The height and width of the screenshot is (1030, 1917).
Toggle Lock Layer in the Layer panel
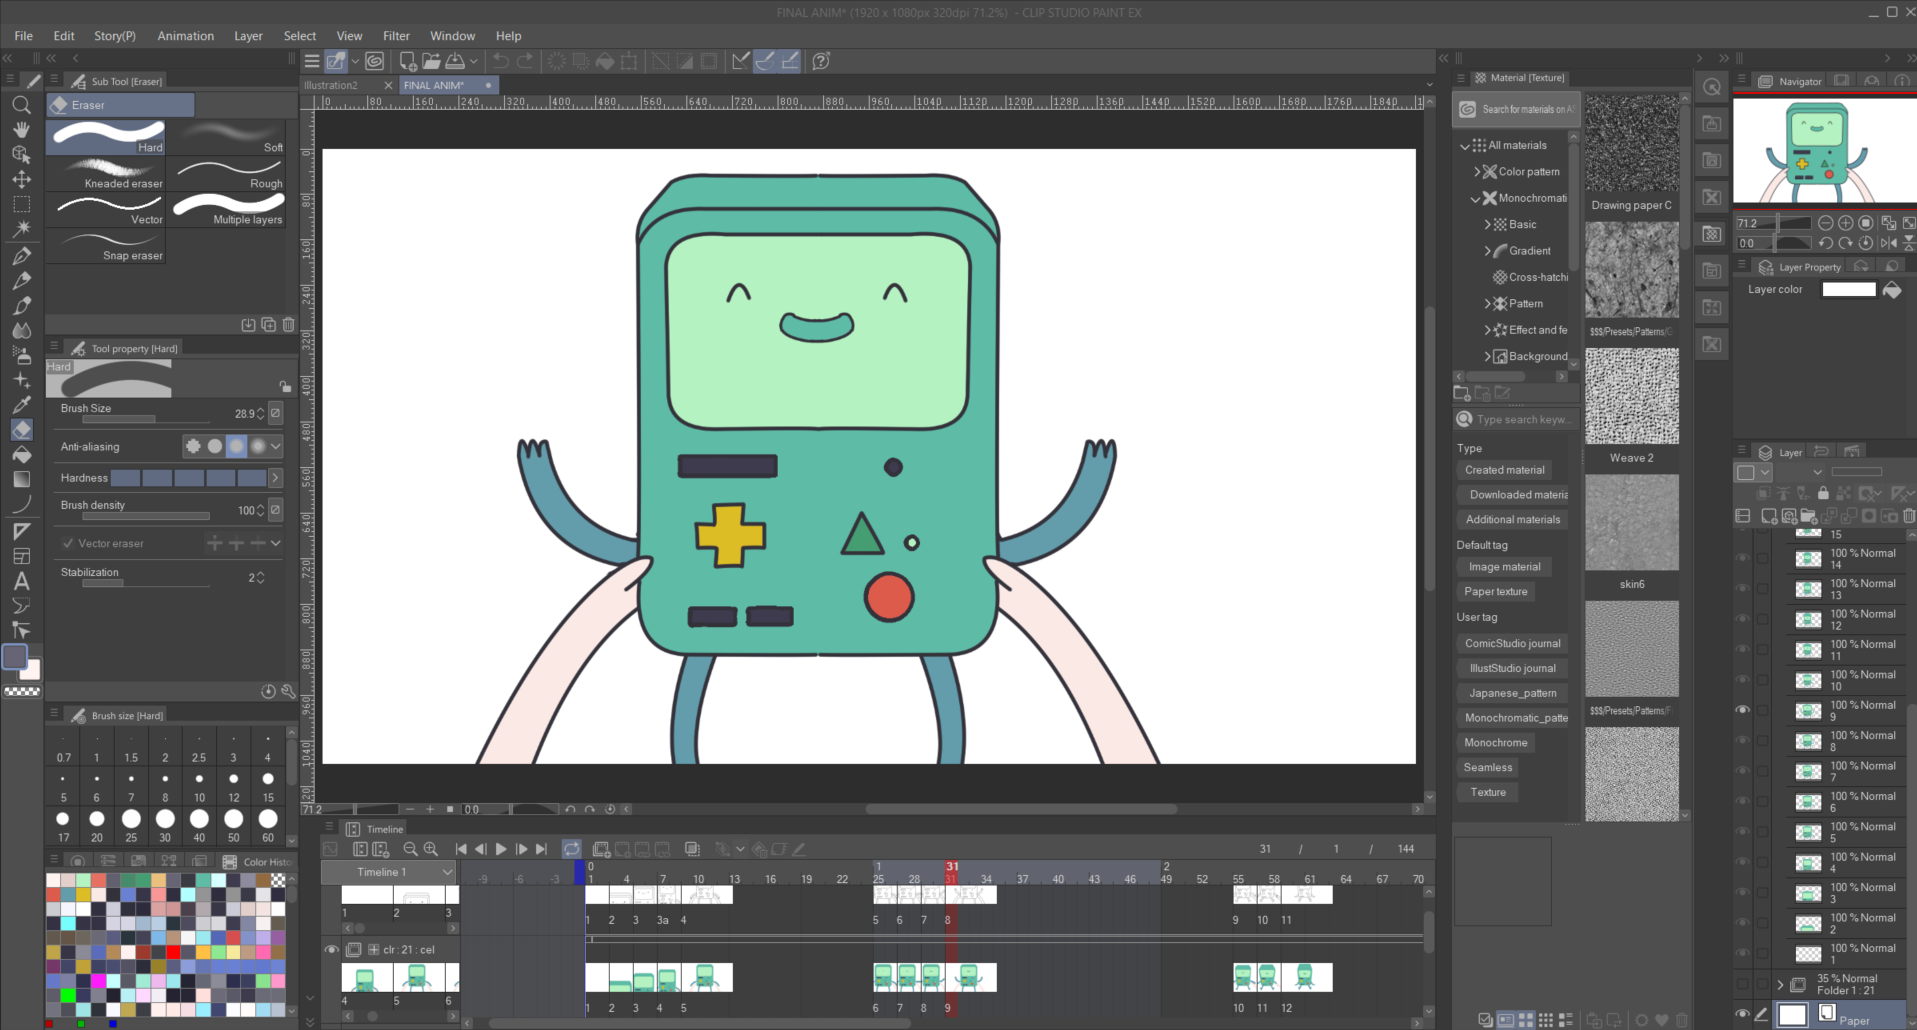point(1823,493)
